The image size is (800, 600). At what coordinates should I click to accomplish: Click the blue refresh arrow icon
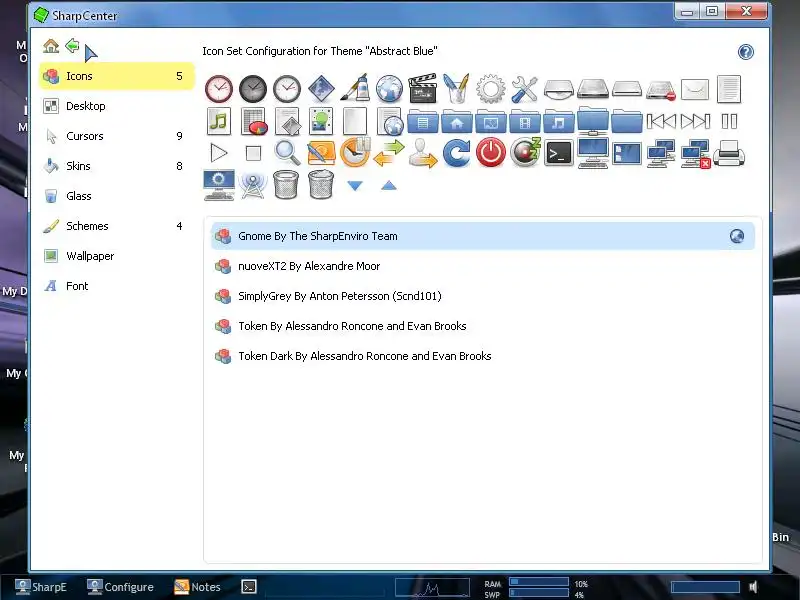(457, 153)
